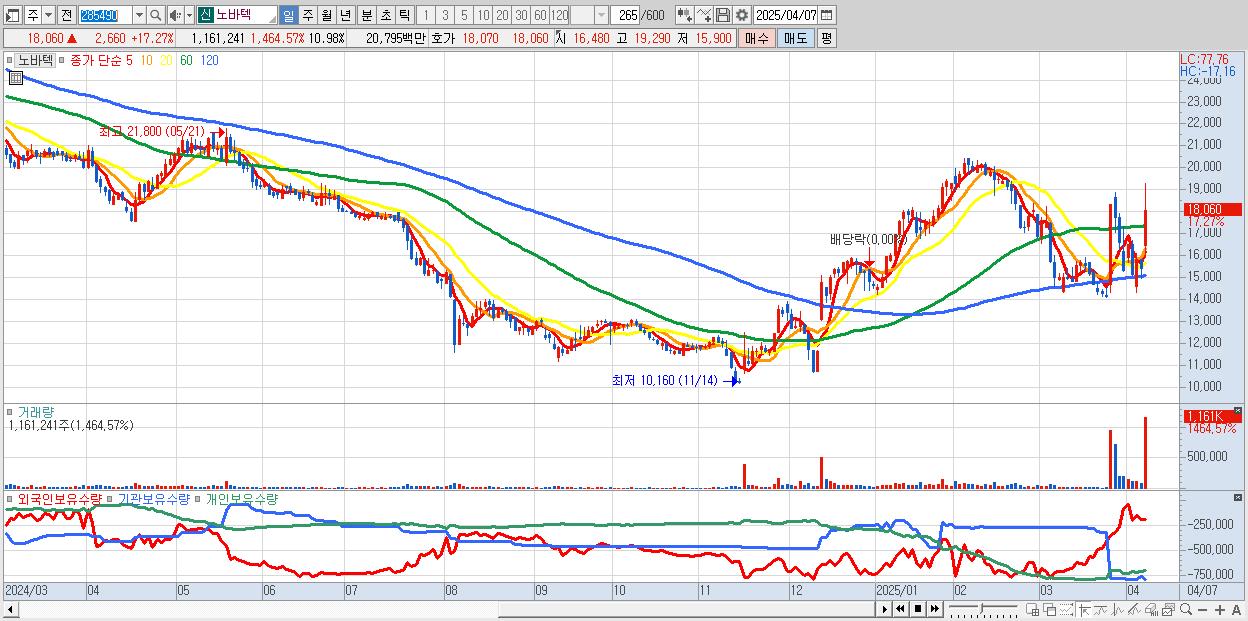Viewport: 1248px width, 621px height.
Task: Select the 일 daily period button
Action: click(x=288, y=16)
